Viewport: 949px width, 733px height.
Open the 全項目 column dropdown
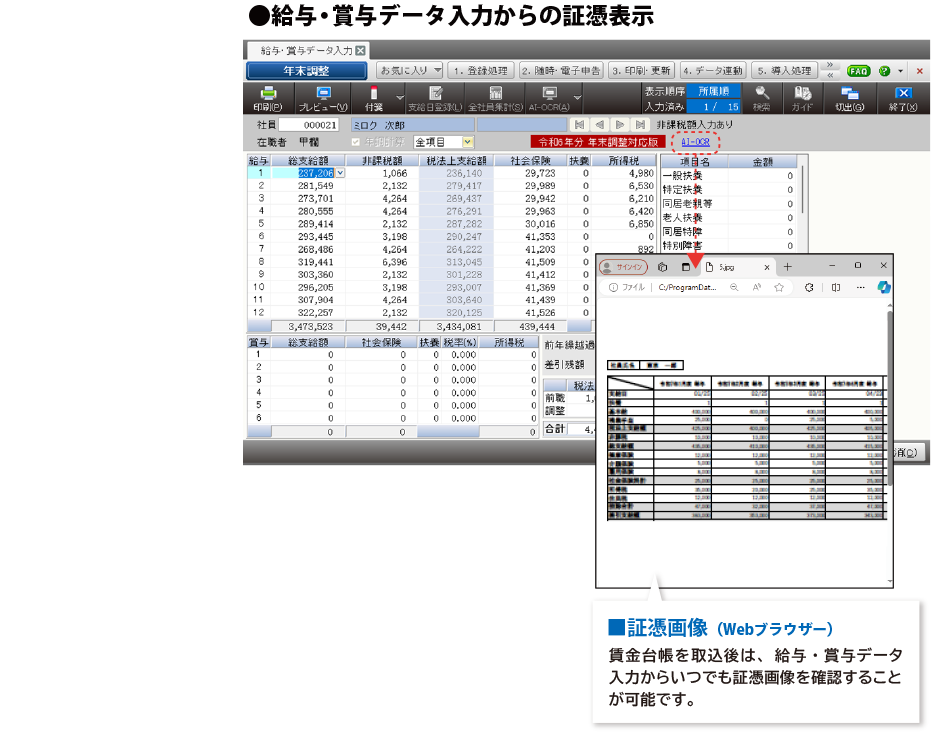(x=468, y=141)
